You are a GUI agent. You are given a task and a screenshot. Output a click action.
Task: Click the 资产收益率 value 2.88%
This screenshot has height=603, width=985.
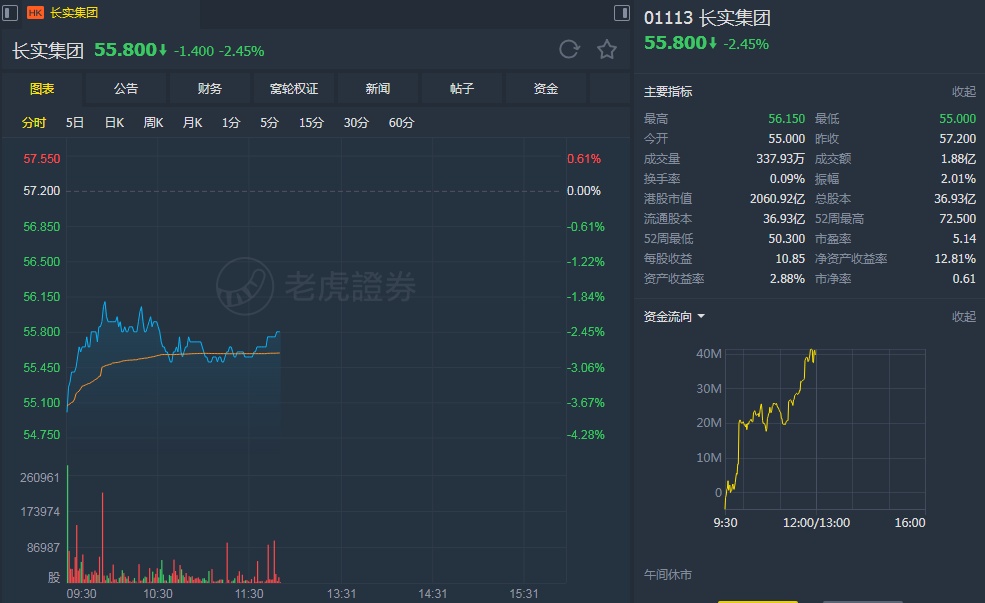click(x=787, y=279)
